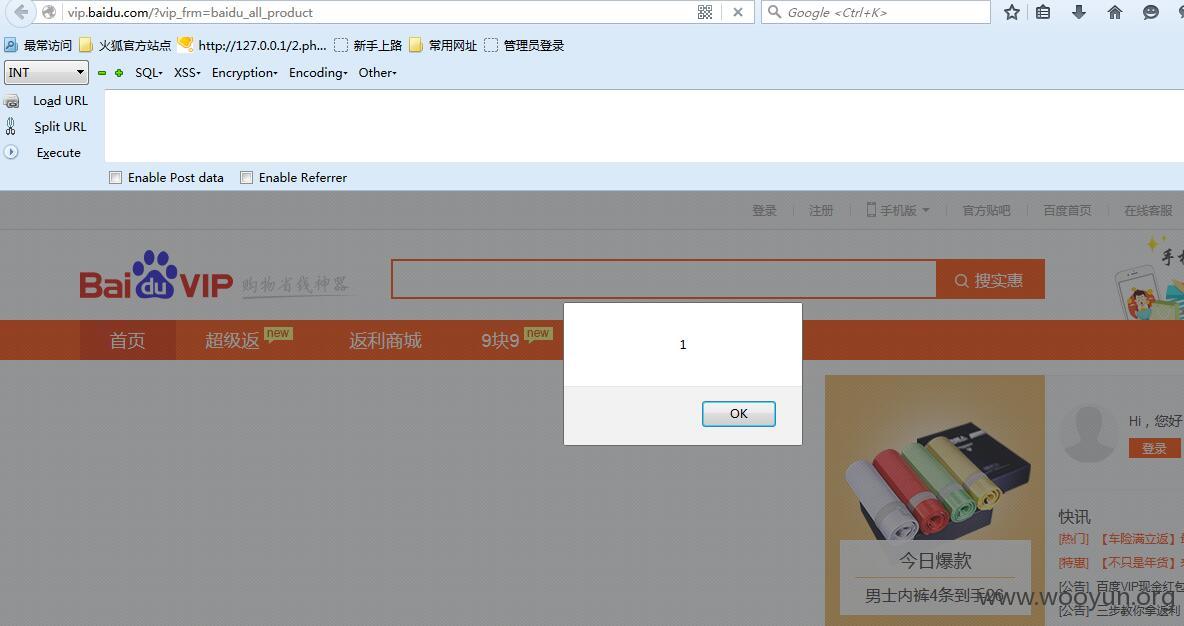Open 常用网址 bookmark folder
The image size is (1184, 626).
443,45
